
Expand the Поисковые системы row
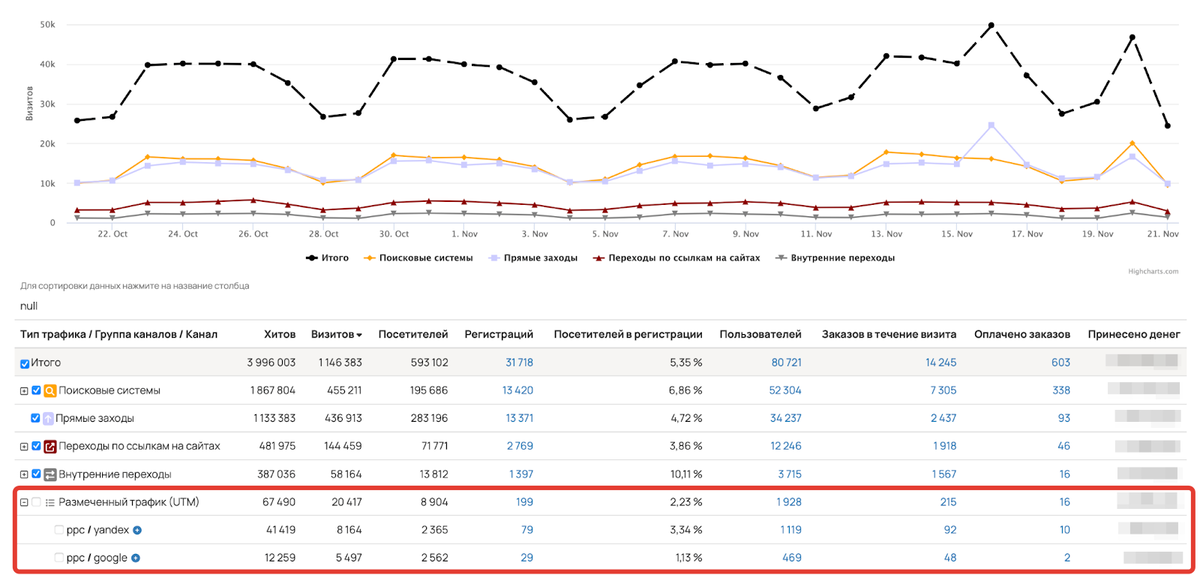[25, 391]
